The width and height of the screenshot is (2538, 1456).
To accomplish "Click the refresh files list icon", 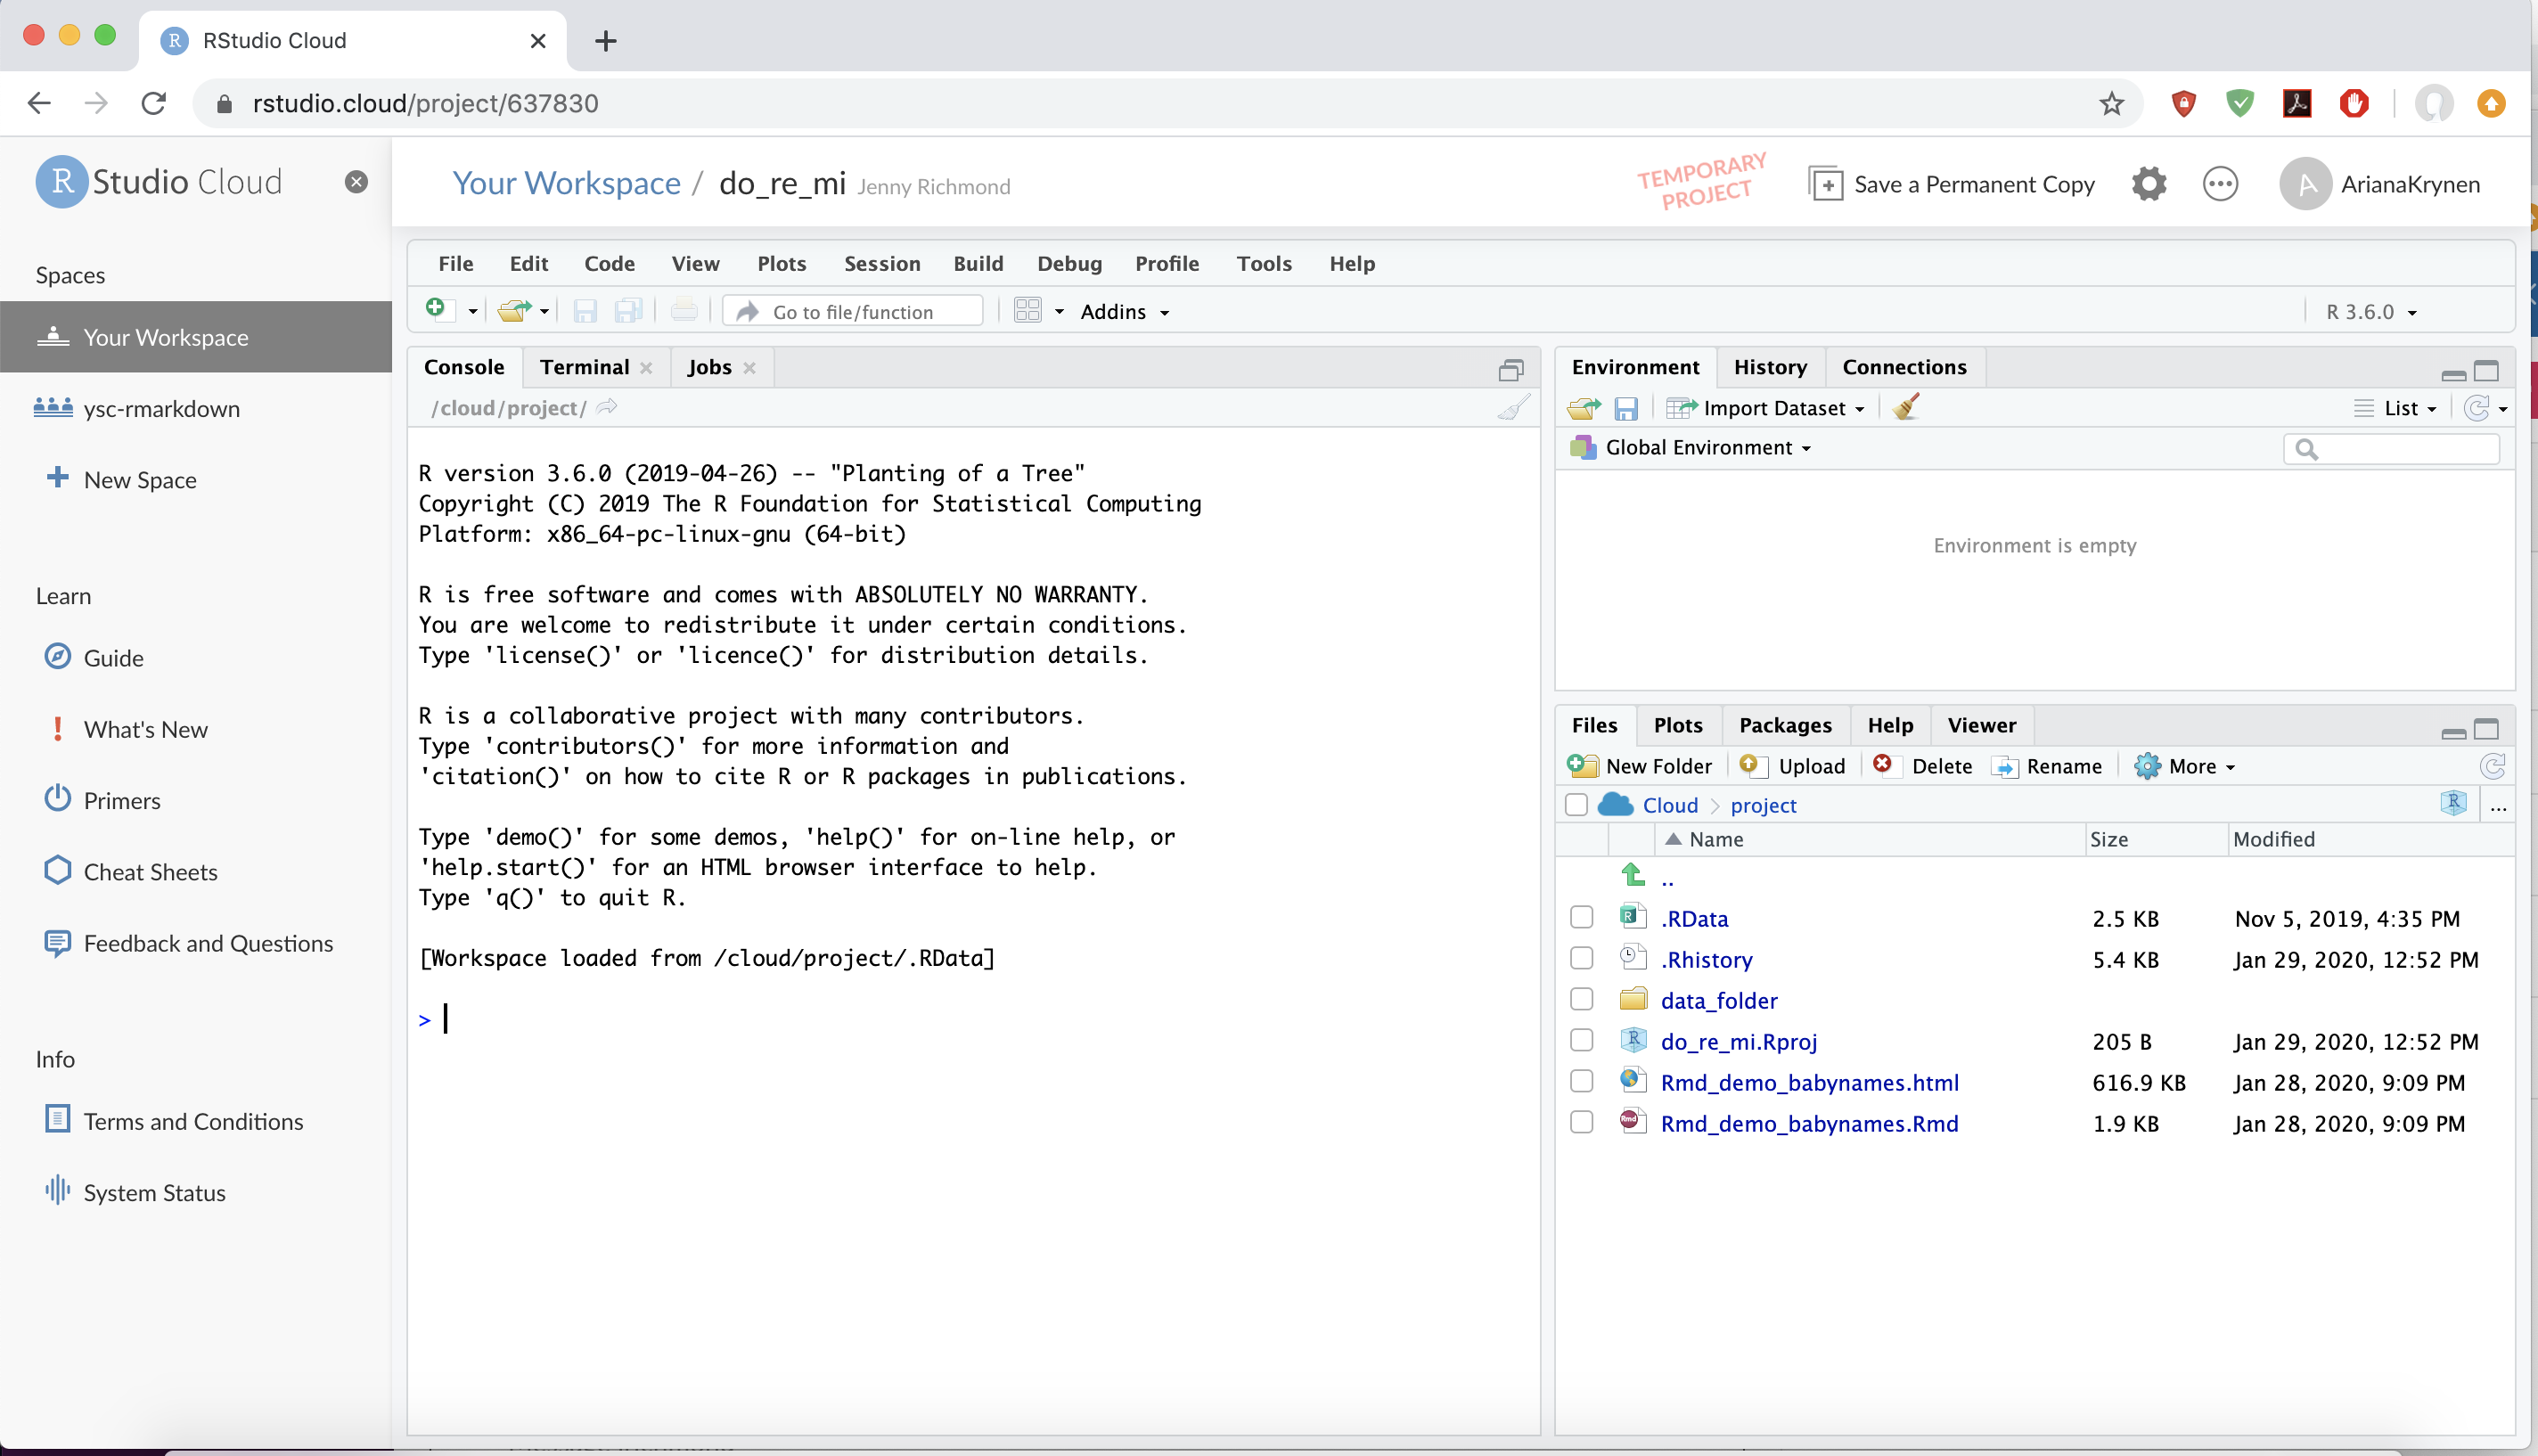I will pos(2492,766).
